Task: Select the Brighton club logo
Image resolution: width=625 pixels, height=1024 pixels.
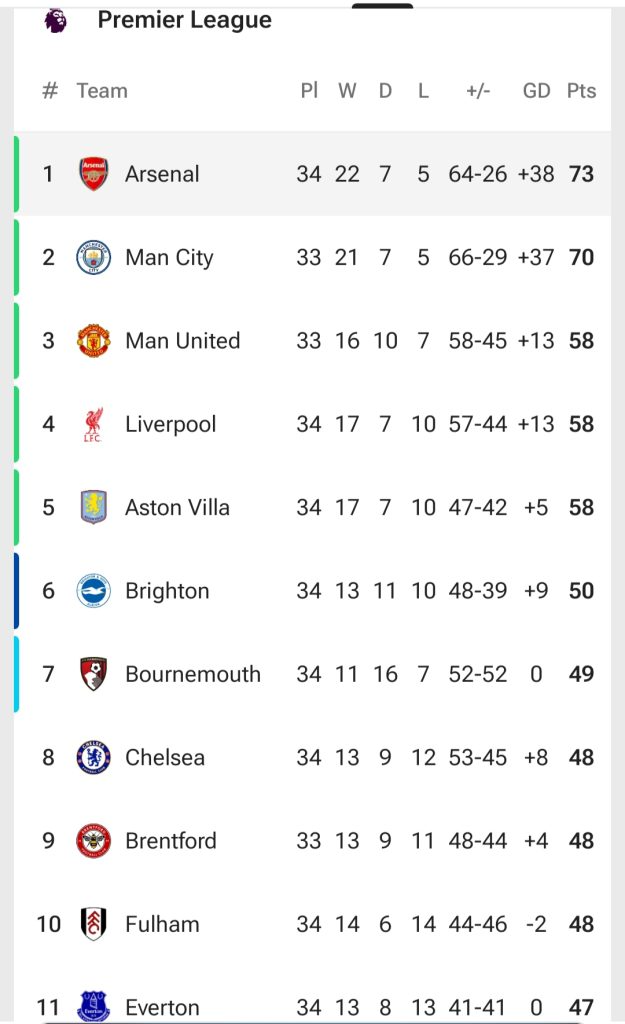Action: [x=94, y=591]
